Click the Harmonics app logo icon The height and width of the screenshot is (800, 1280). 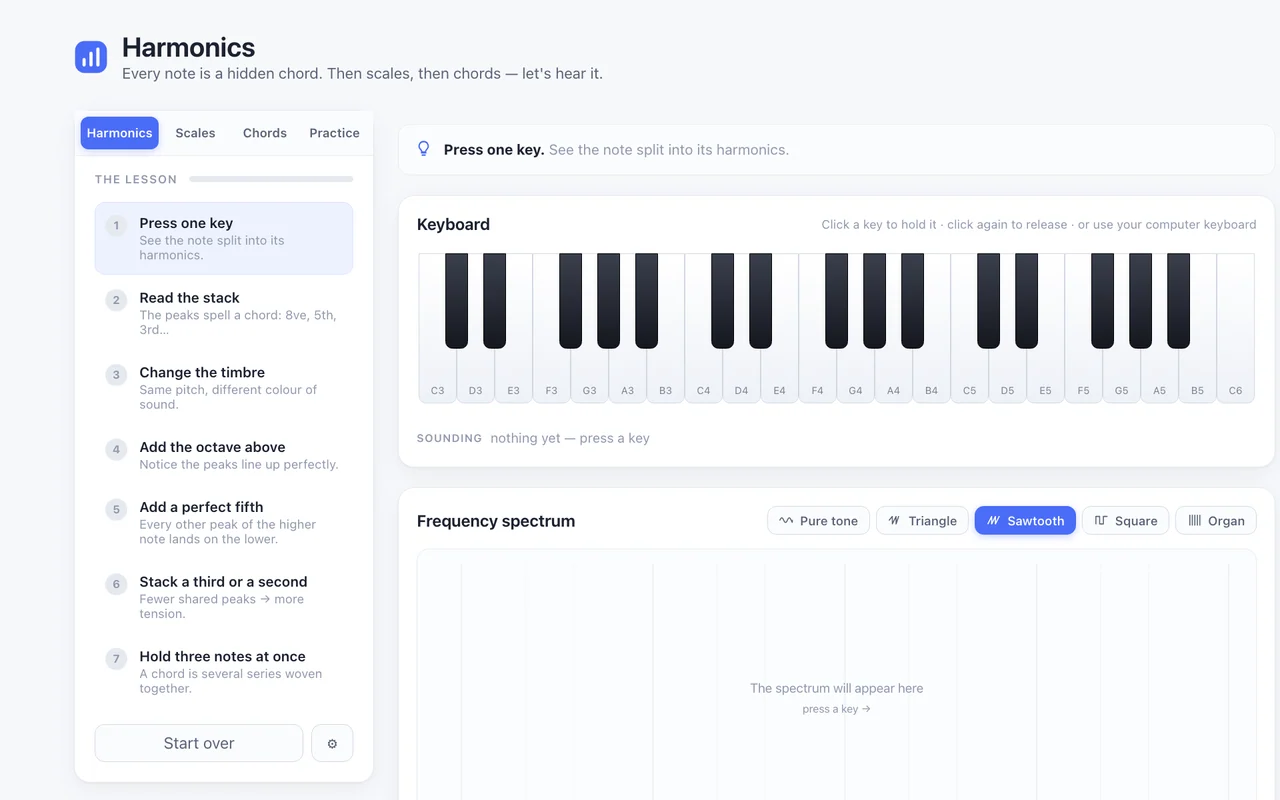[x=91, y=57]
